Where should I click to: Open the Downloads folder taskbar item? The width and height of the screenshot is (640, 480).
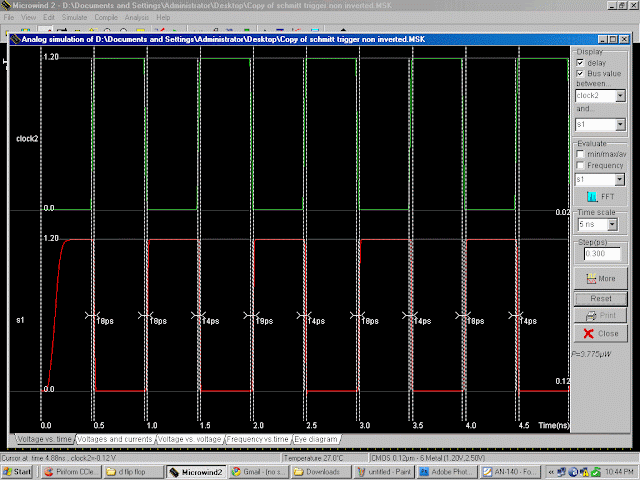tap(321, 472)
